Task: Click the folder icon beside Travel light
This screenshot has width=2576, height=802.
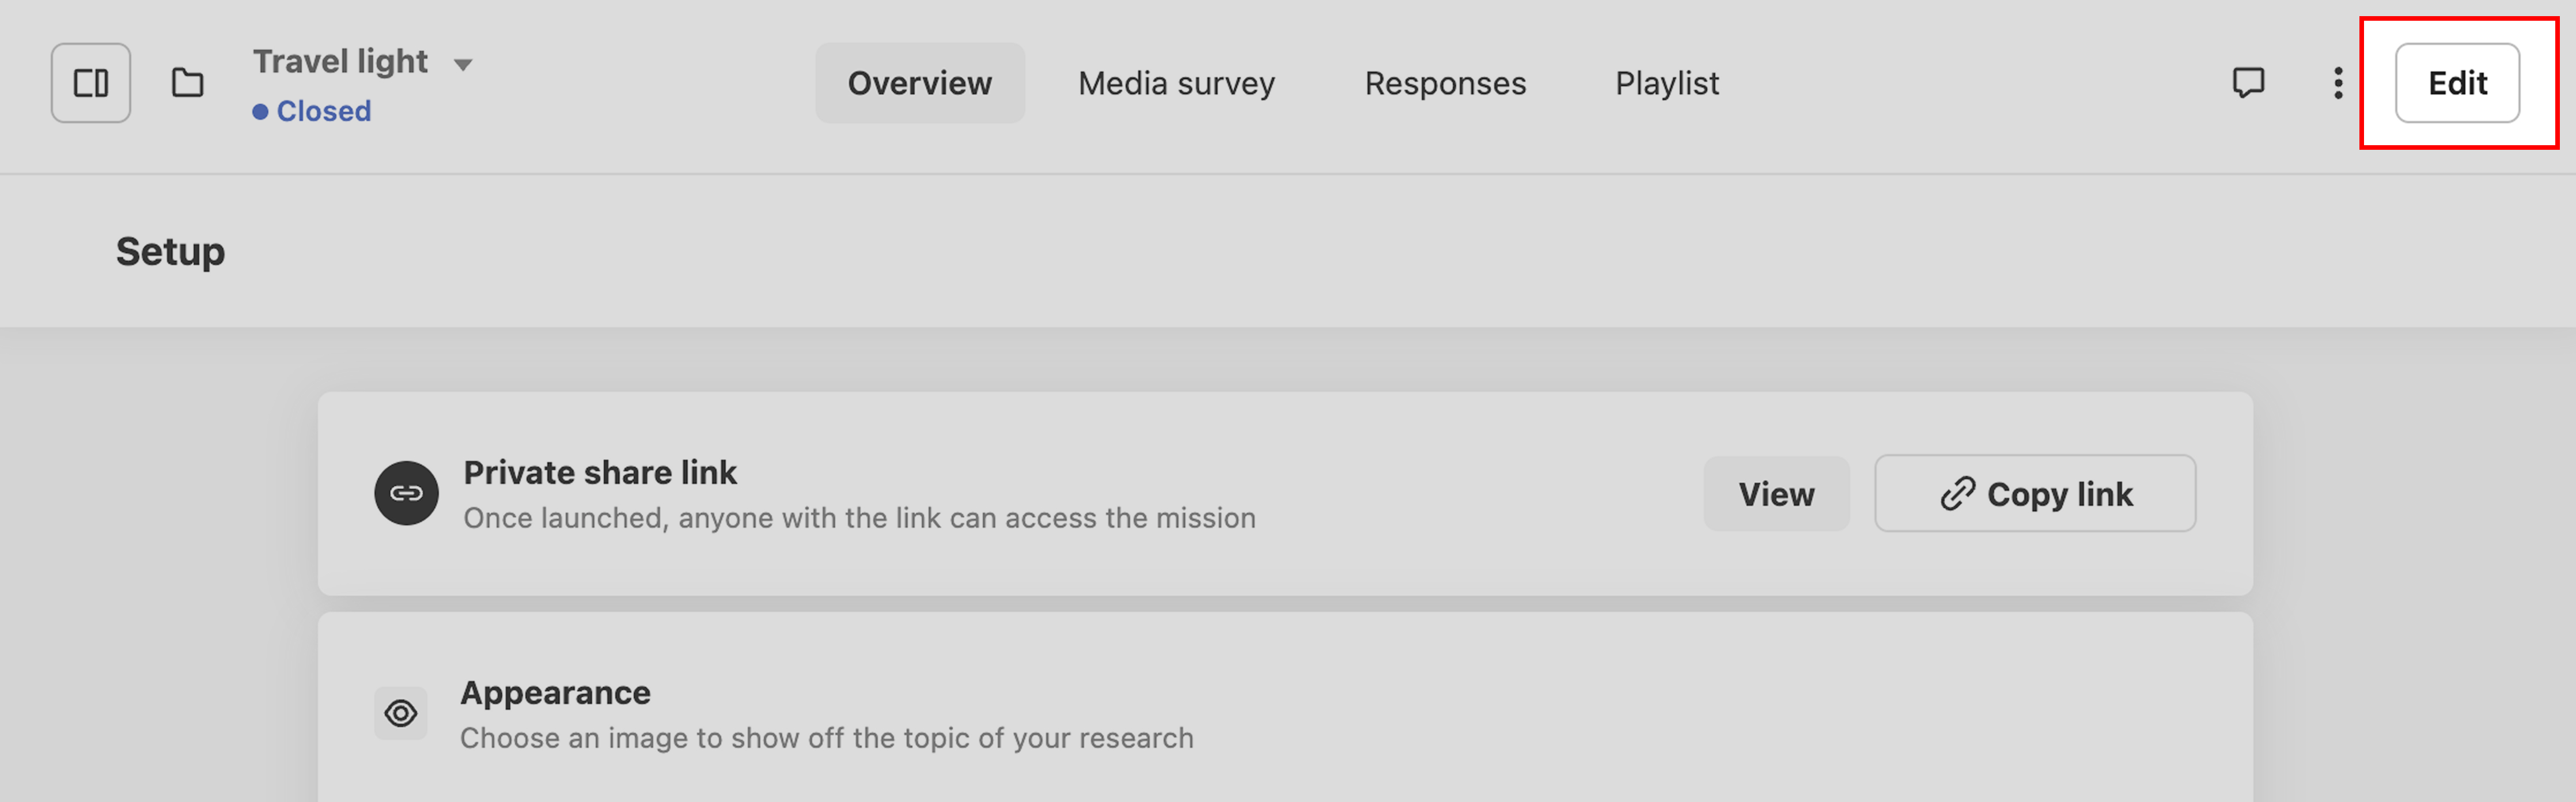Action: [x=187, y=83]
